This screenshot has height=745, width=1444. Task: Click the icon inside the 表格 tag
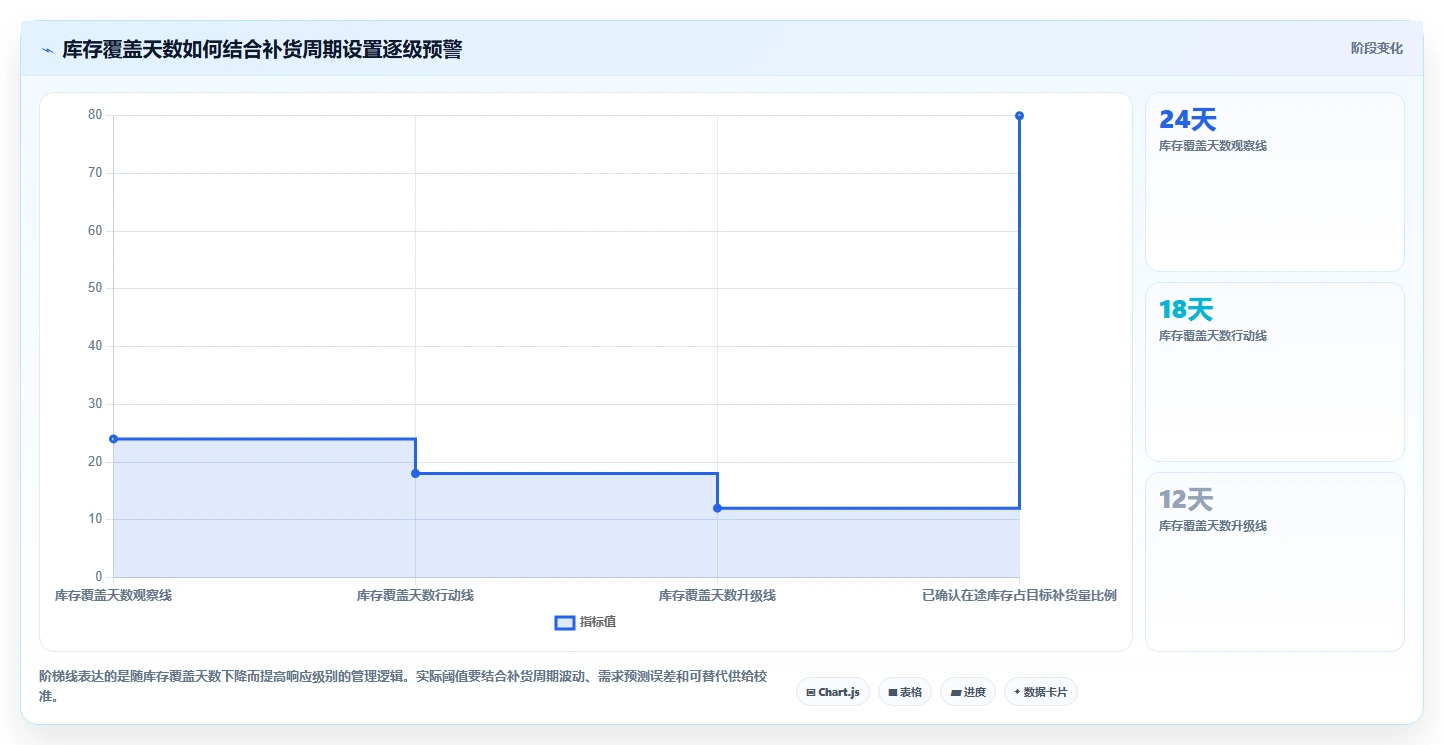[x=892, y=692]
